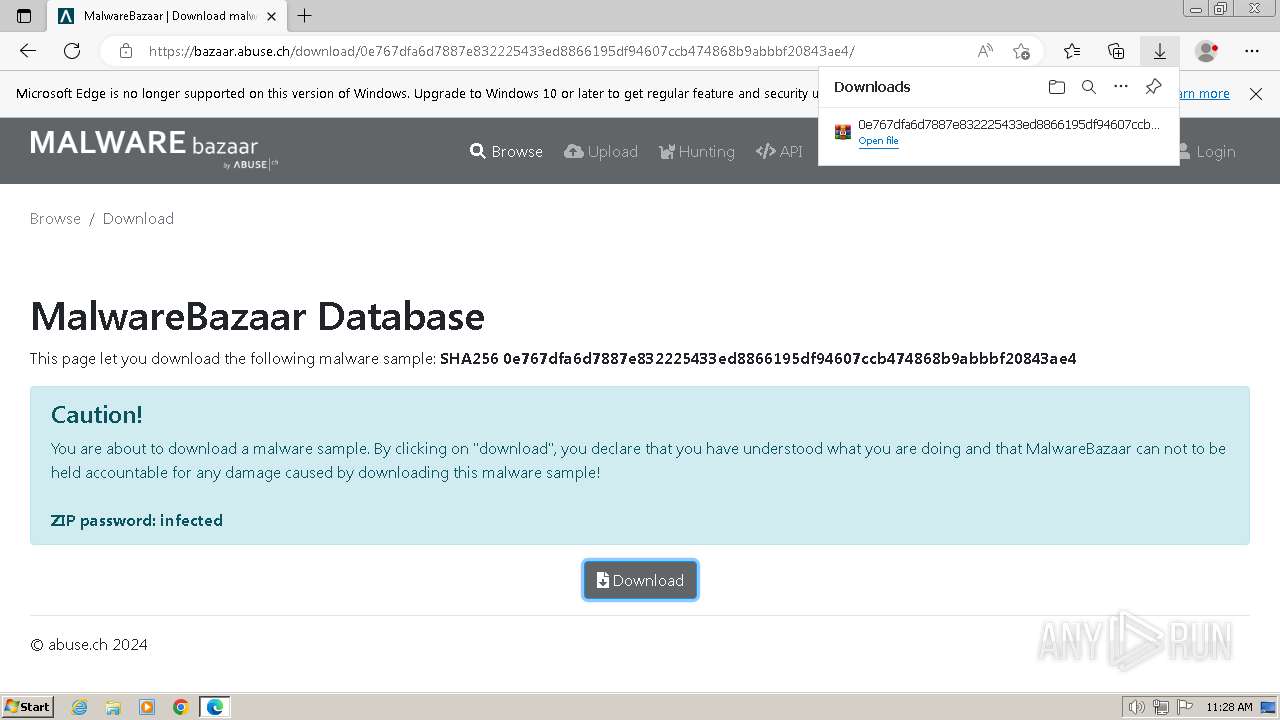The height and width of the screenshot is (720, 1280).
Task: Open more options in Downloads panel
Action: point(1121,87)
